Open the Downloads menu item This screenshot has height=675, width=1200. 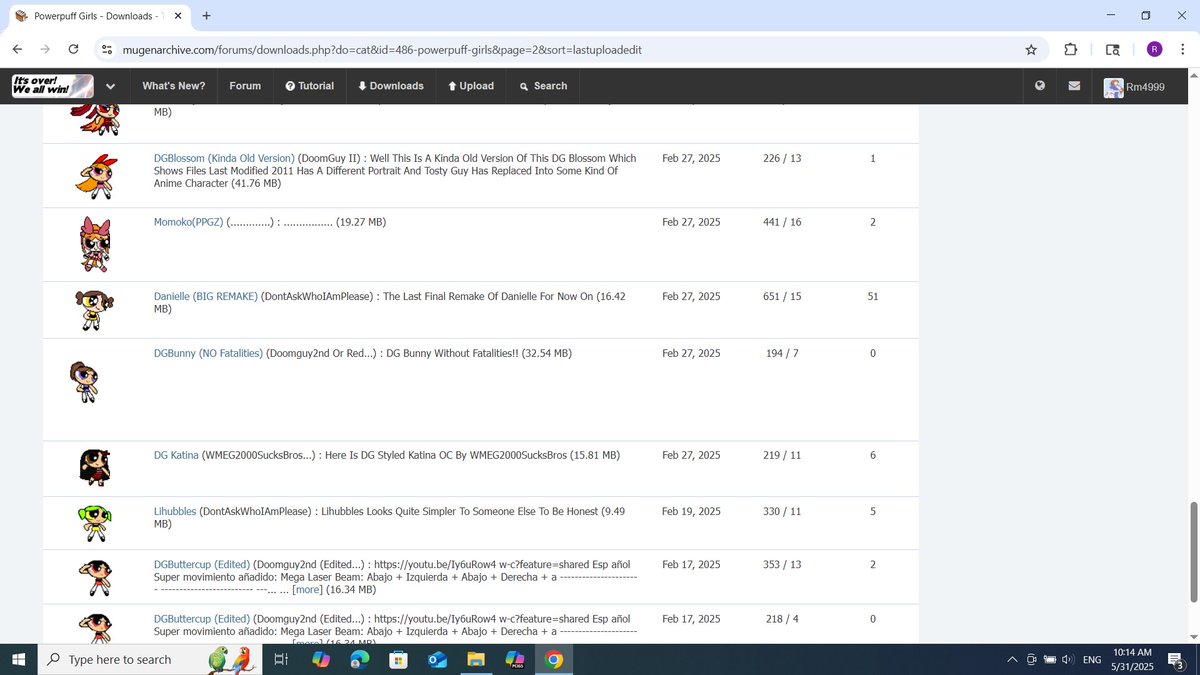tap(391, 86)
